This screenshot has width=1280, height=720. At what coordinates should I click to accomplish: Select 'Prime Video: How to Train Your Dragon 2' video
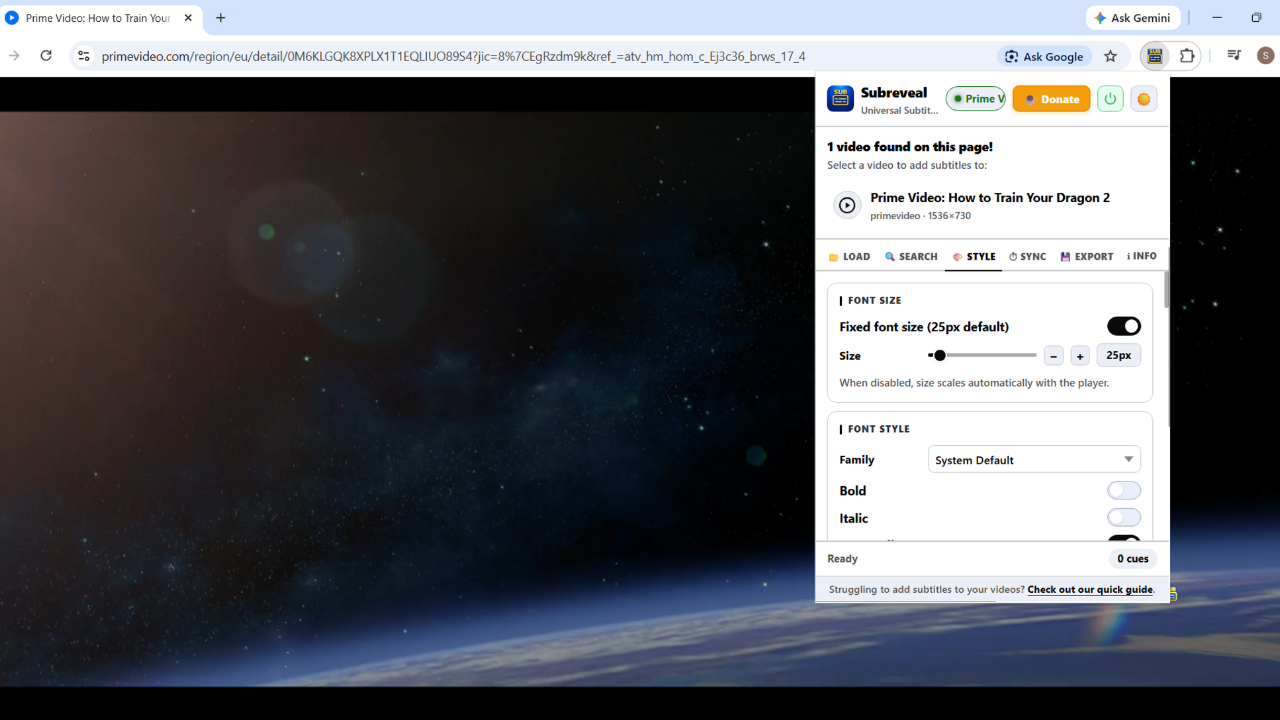pyautogui.click(x=992, y=205)
